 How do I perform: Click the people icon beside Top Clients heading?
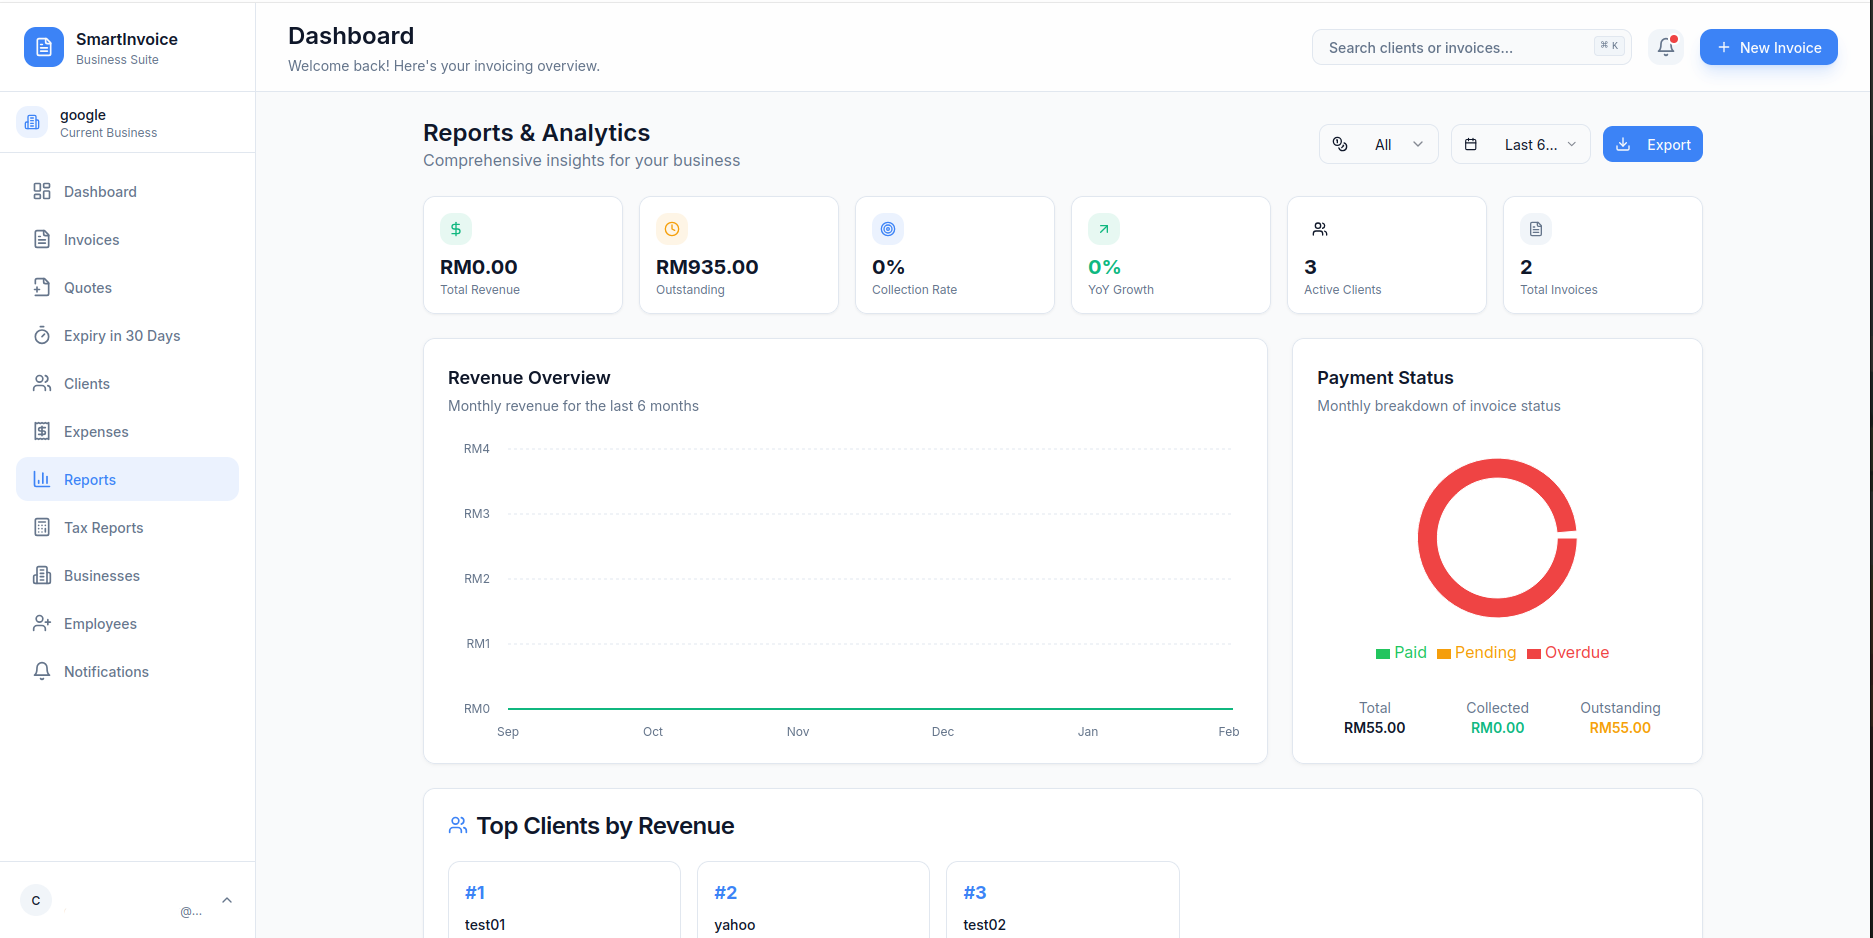click(458, 825)
